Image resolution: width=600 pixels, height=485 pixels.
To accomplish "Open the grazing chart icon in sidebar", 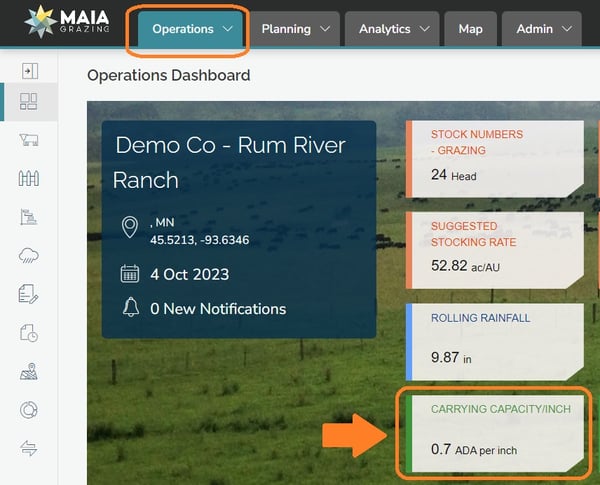I will (x=29, y=217).
